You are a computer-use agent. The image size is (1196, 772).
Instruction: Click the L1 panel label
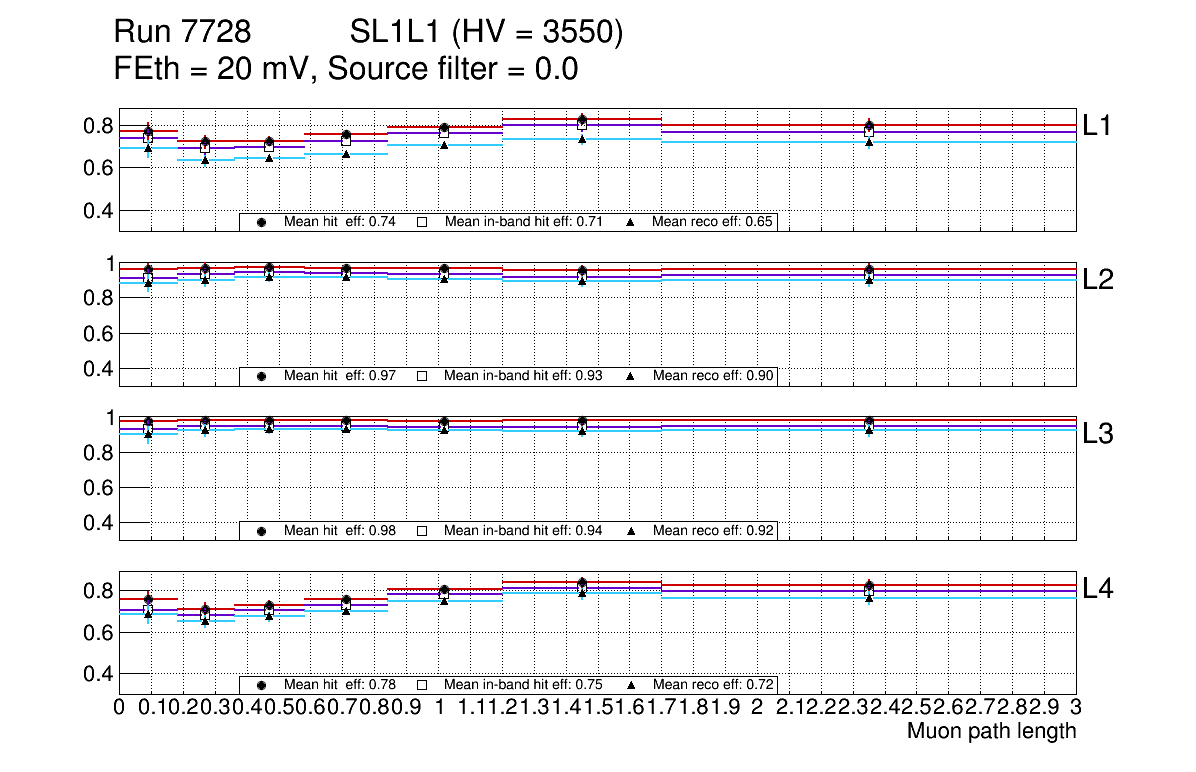pyautogui.click(x=1098, y=125)
